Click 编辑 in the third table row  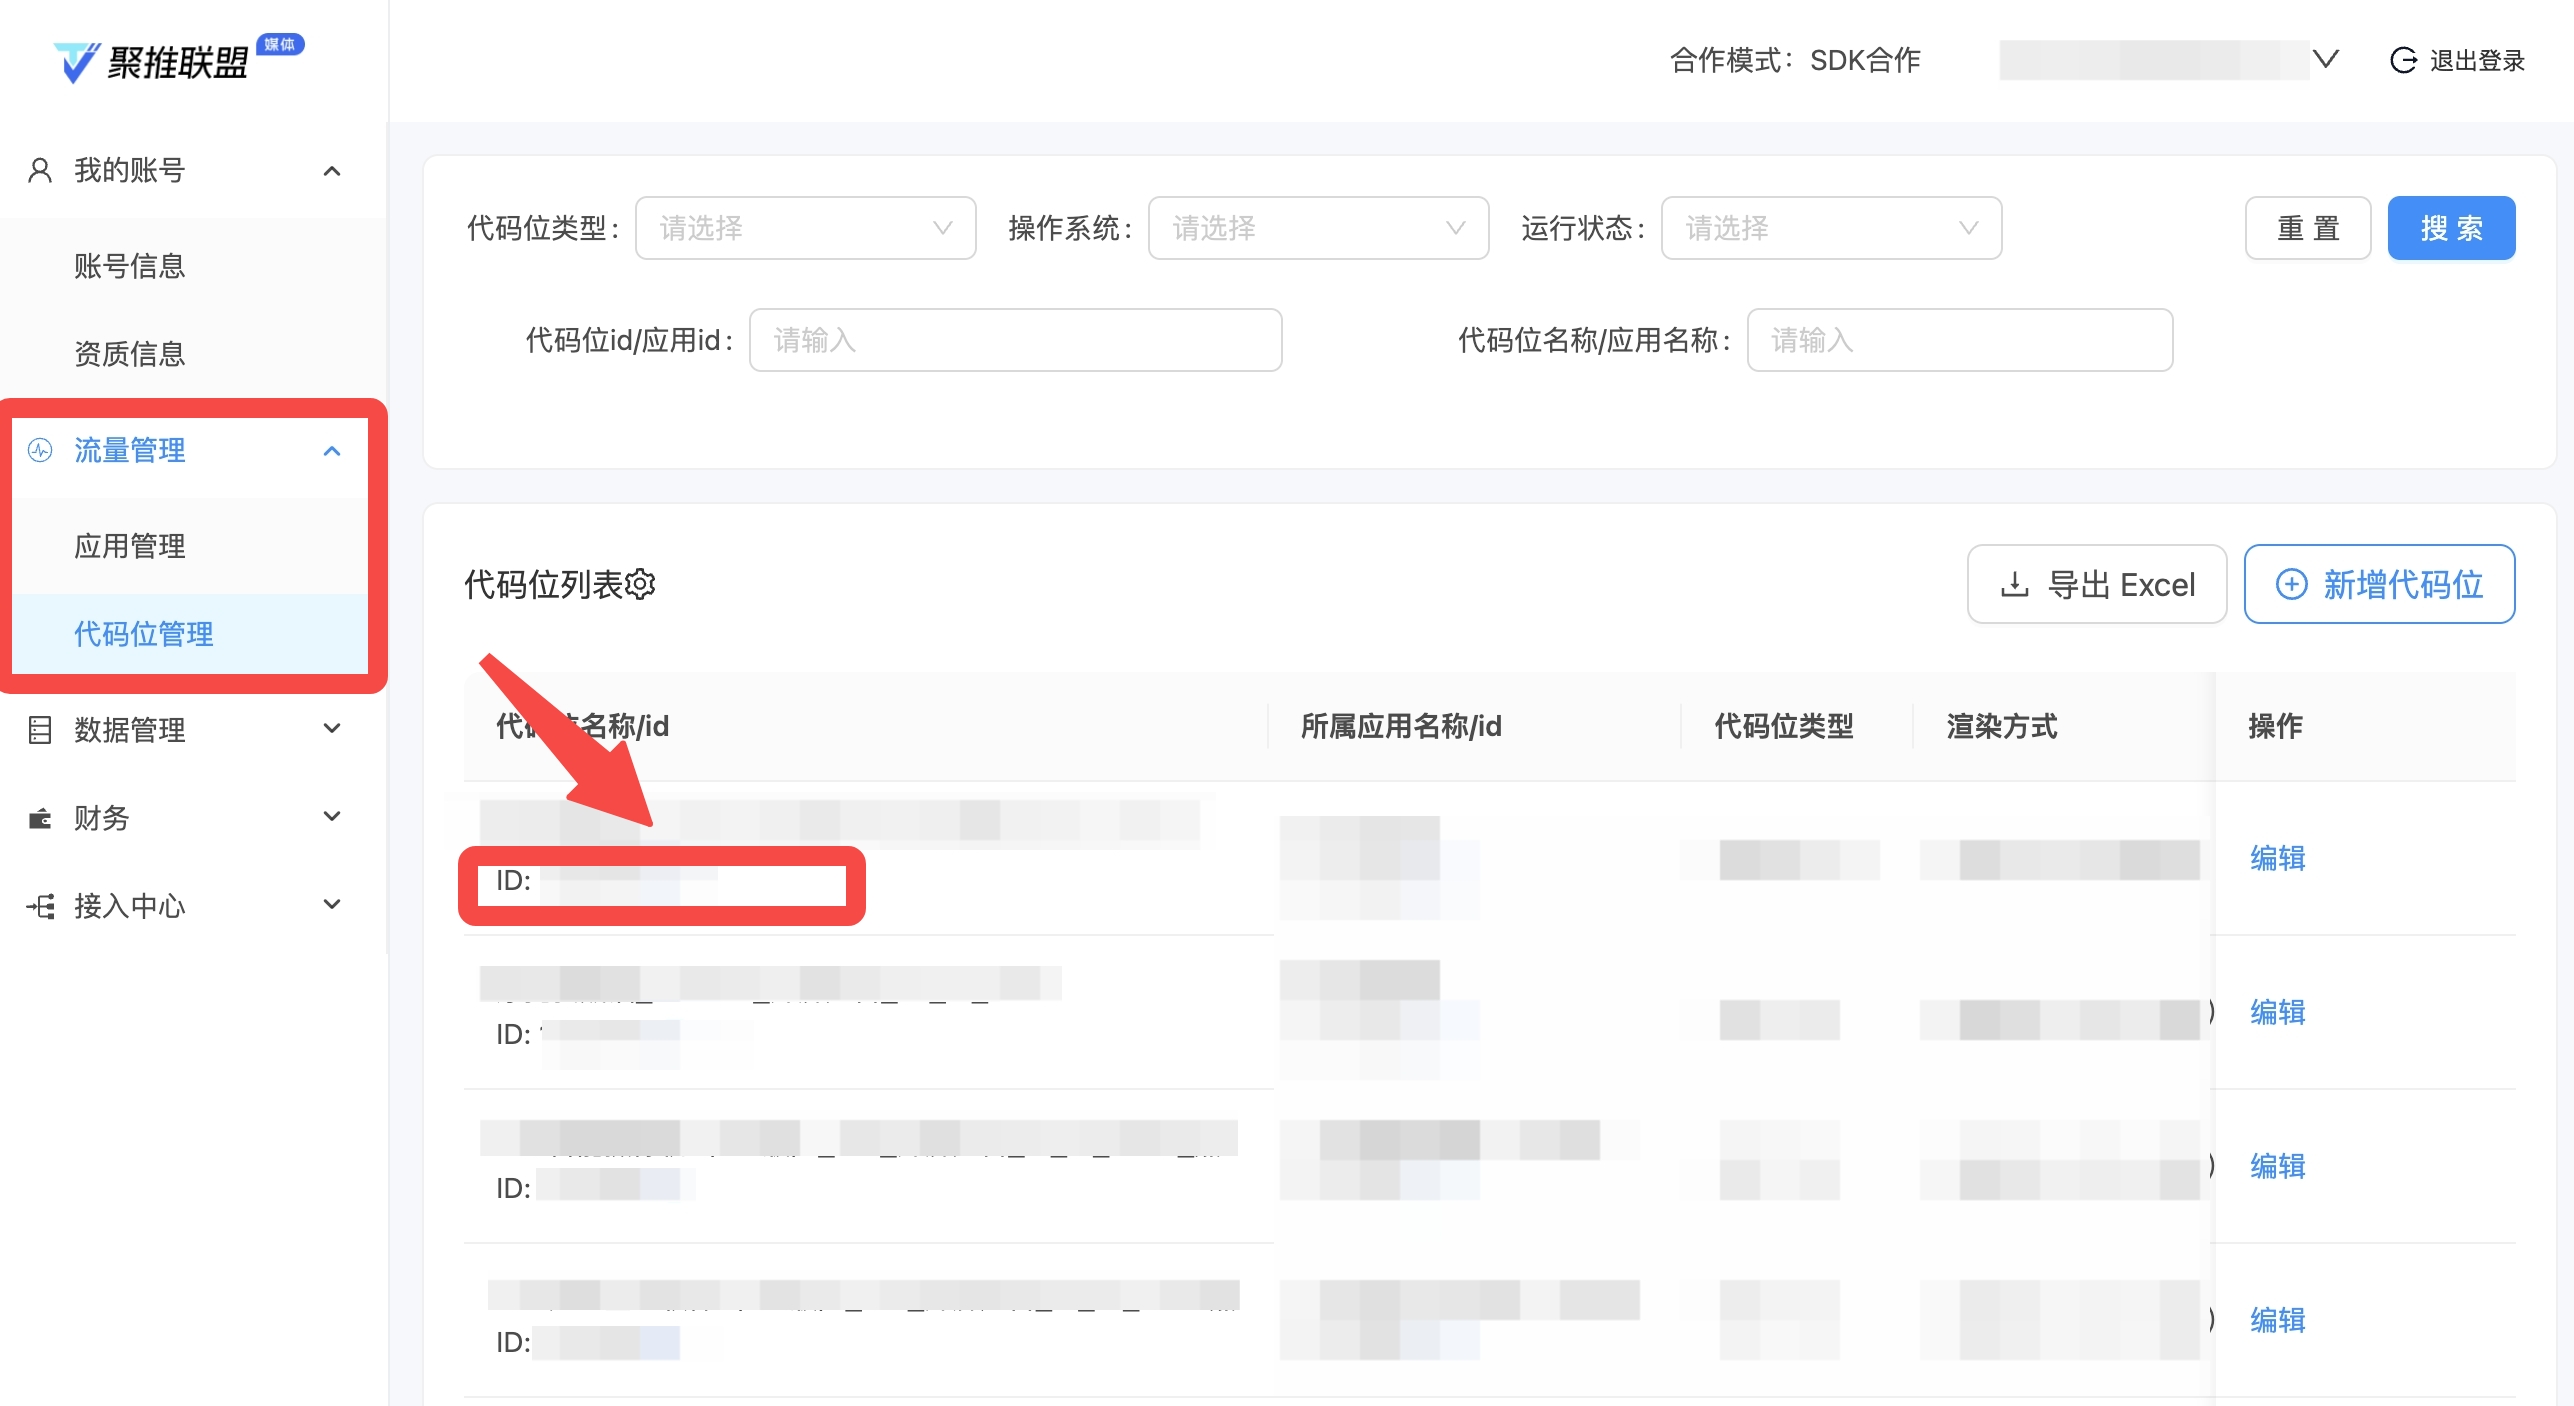tap(2278, 1166)
